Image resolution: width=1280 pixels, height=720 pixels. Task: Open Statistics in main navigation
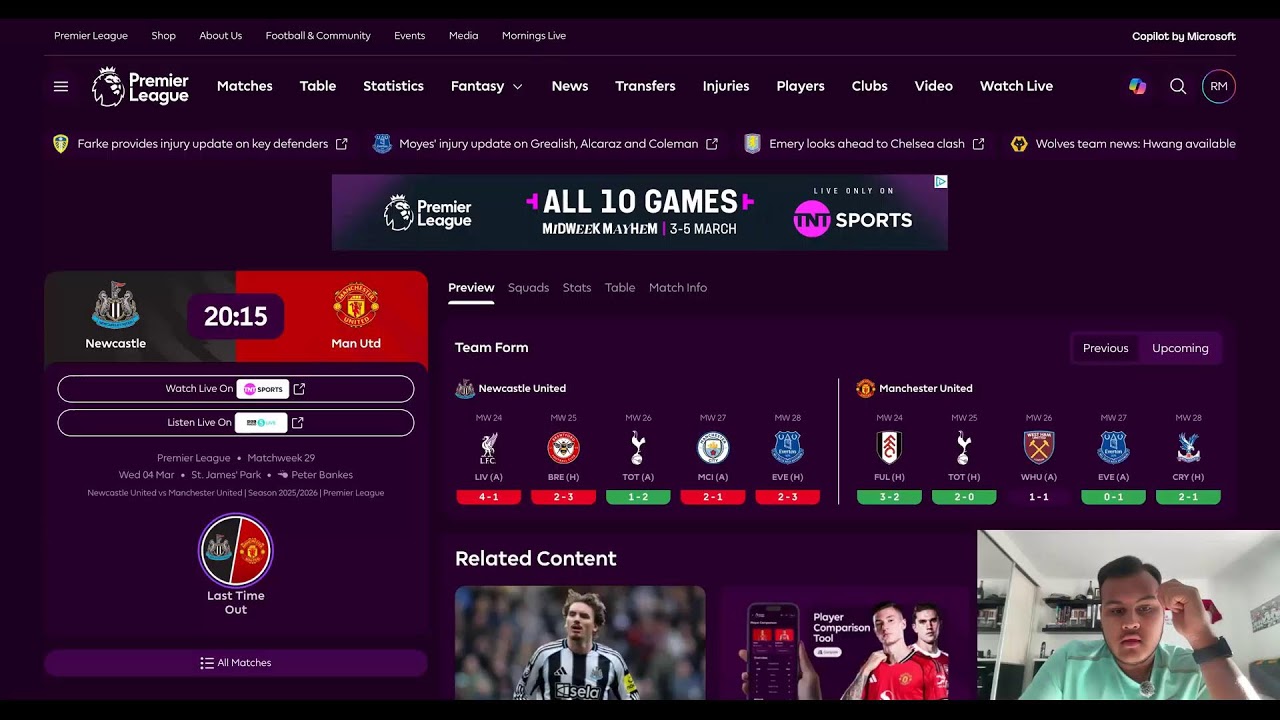pos(393,86)
